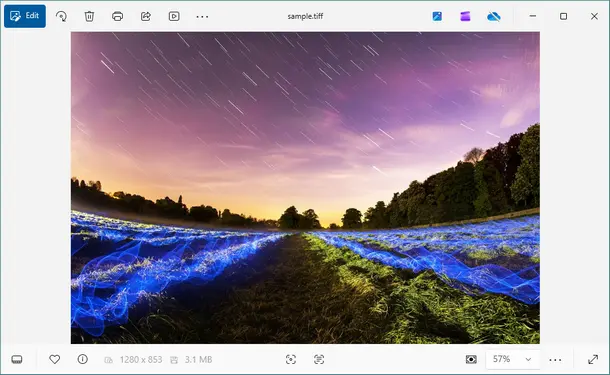The height and width of the screenshot is (375, 610).
Task: Open the purple Clipchamp icon
Action: point(465,16)
